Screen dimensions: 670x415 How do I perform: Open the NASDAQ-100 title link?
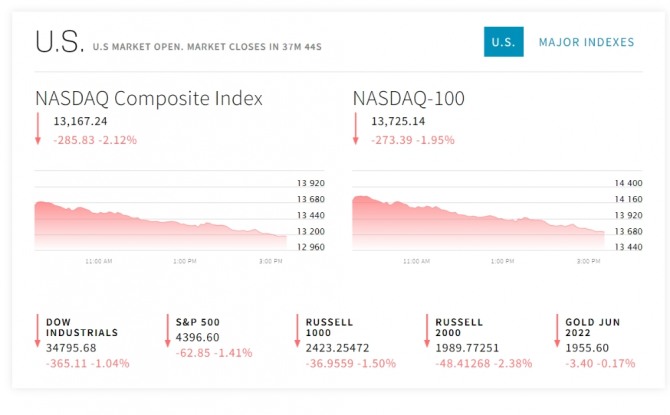point(409,98)
